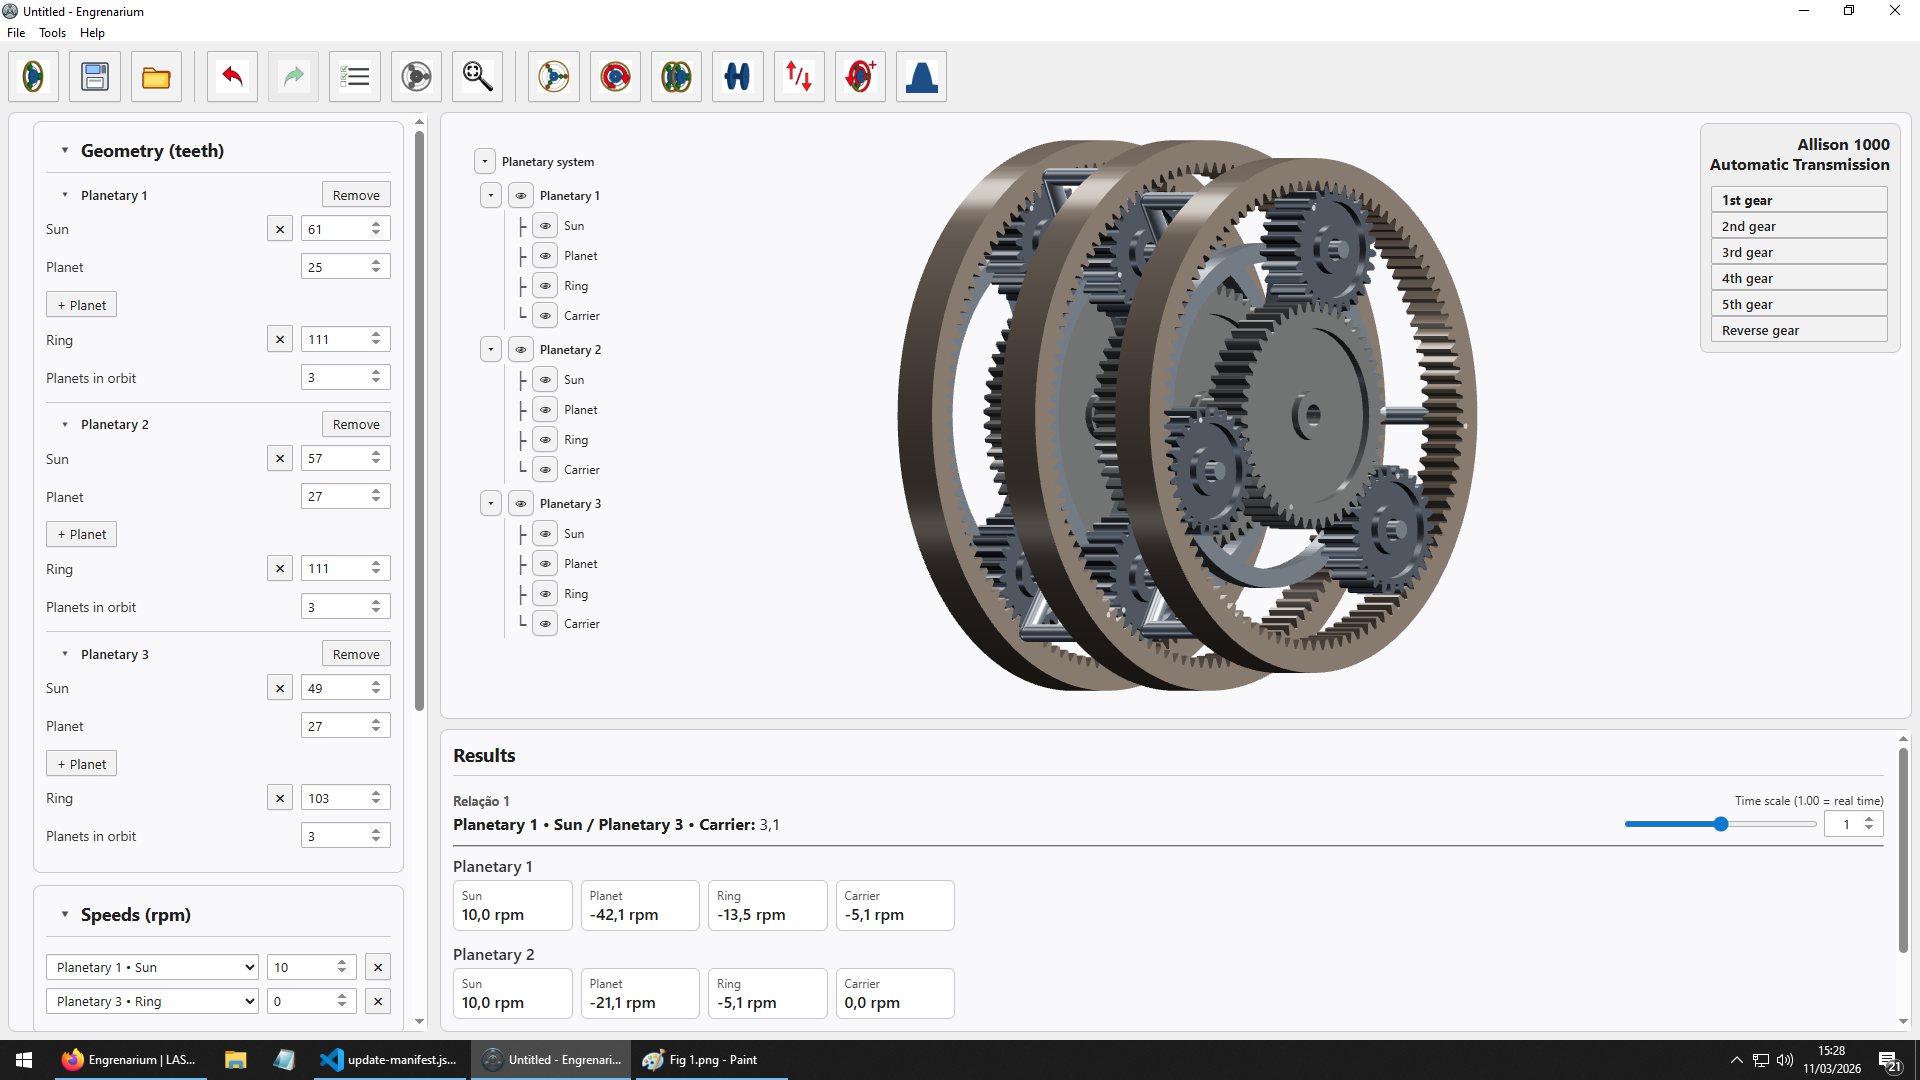The image size is (1920, 1080).
Task: Open the Tools menu
Action: (x=52, y=33)
